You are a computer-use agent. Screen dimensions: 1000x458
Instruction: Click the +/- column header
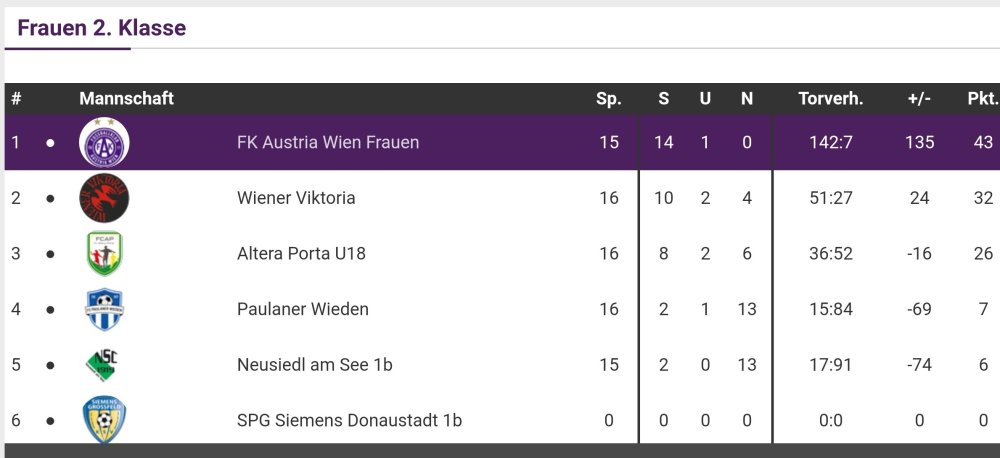[x=919, y=98]
